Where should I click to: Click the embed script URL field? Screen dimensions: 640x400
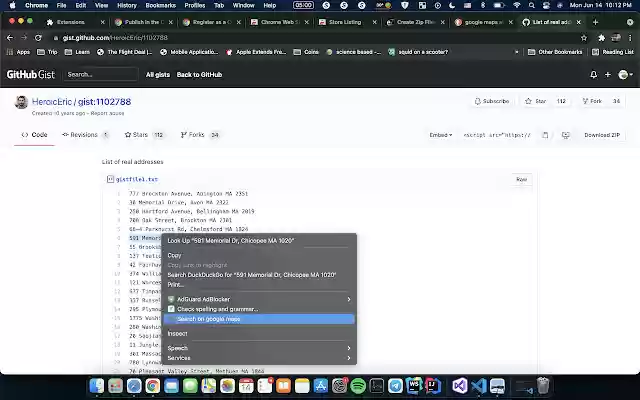[x=497, y=135]
